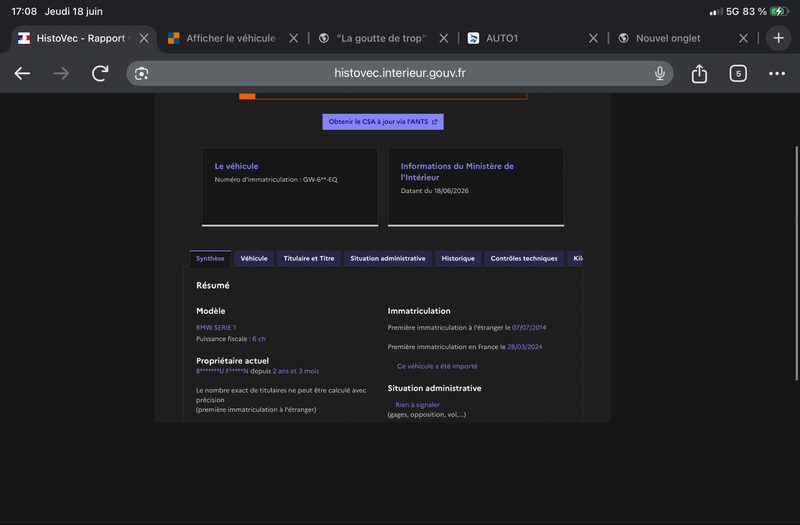Close the Nouvel onglet tab
Image resolution: width=800 pixels, height=525 pixels.
[x=743, y=38]
